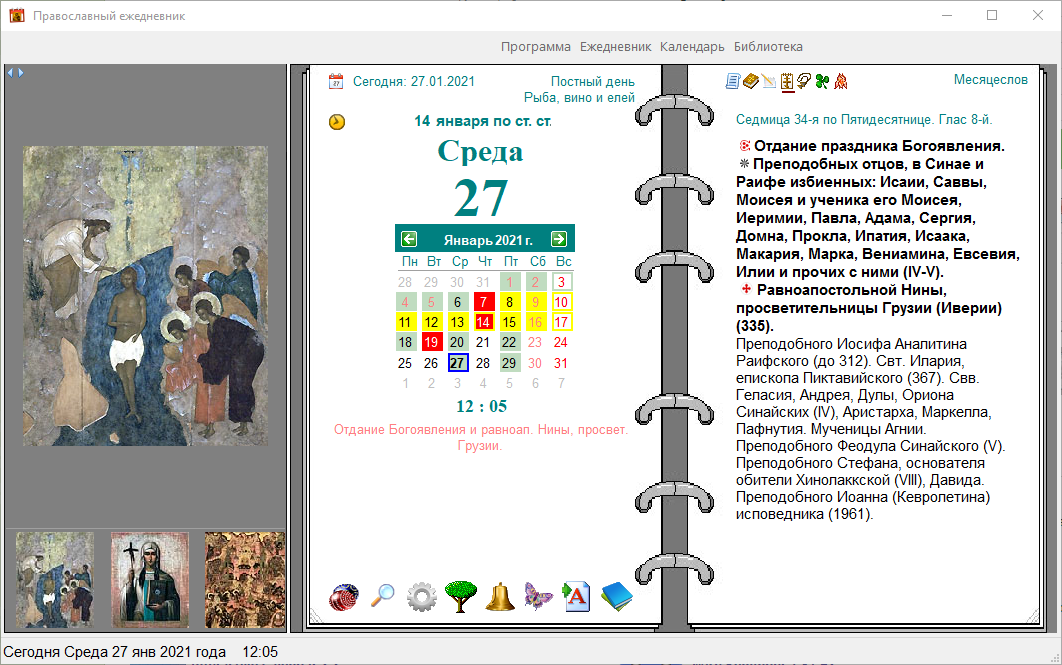The width and height of the screenshot is (1062, 665).
Task: Click the yellow clock icon near old-style date
Action: 337,122
